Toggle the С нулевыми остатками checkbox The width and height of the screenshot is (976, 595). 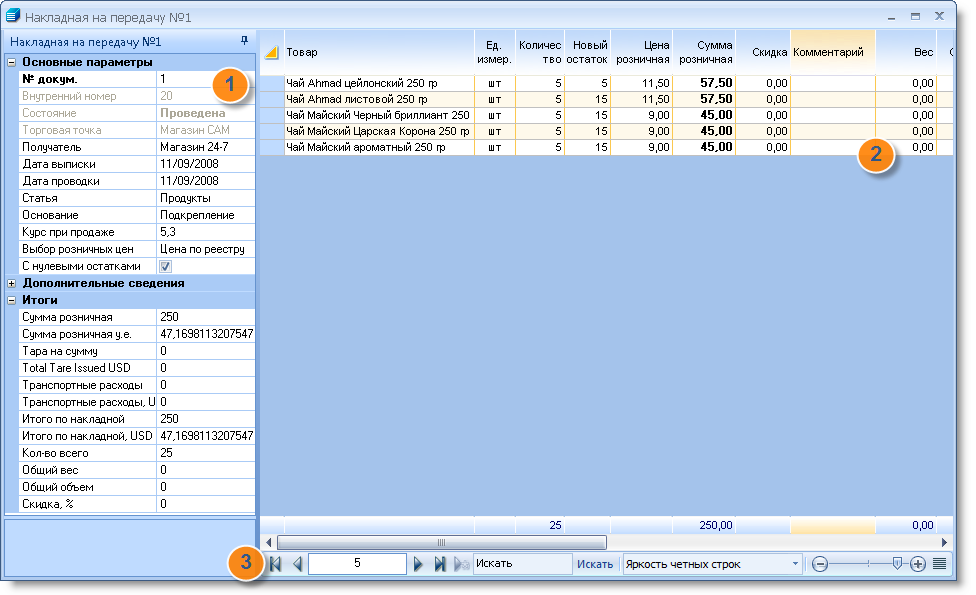[166, 266]
